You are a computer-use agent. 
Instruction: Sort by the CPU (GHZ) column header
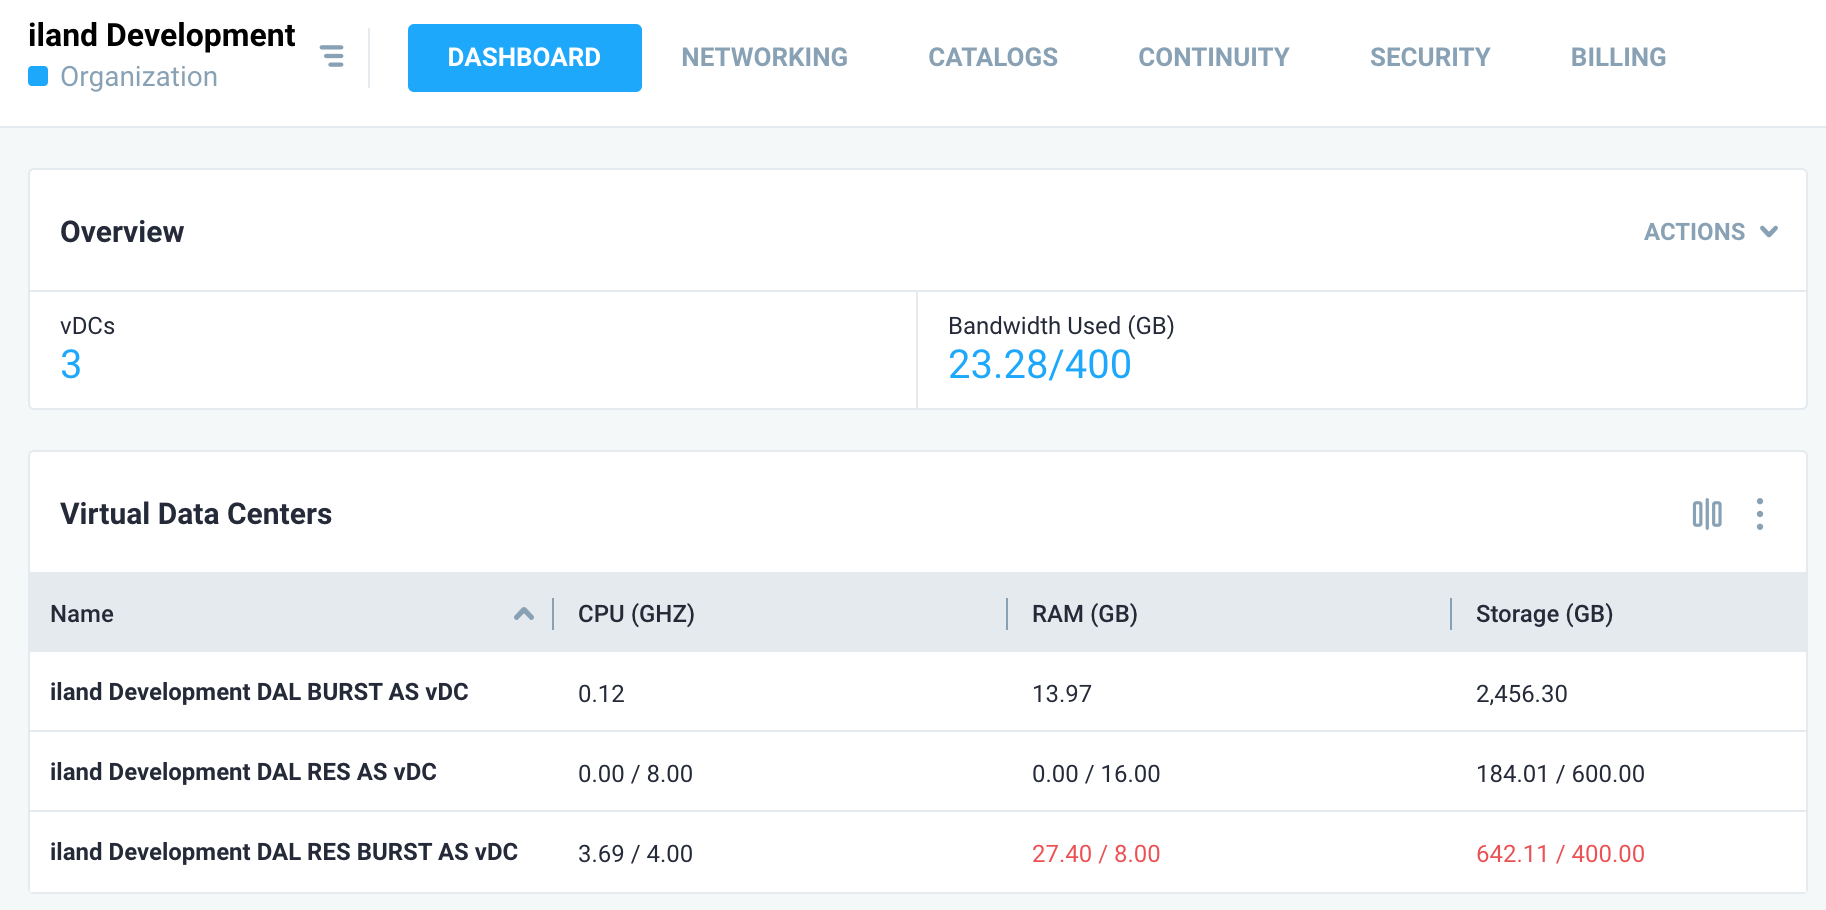636,614
